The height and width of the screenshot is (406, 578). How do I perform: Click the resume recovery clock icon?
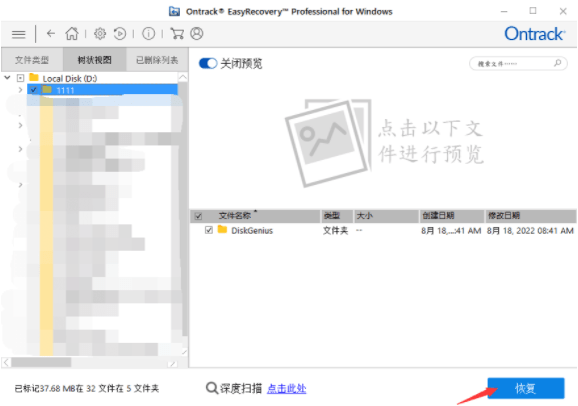click(120, 34)
